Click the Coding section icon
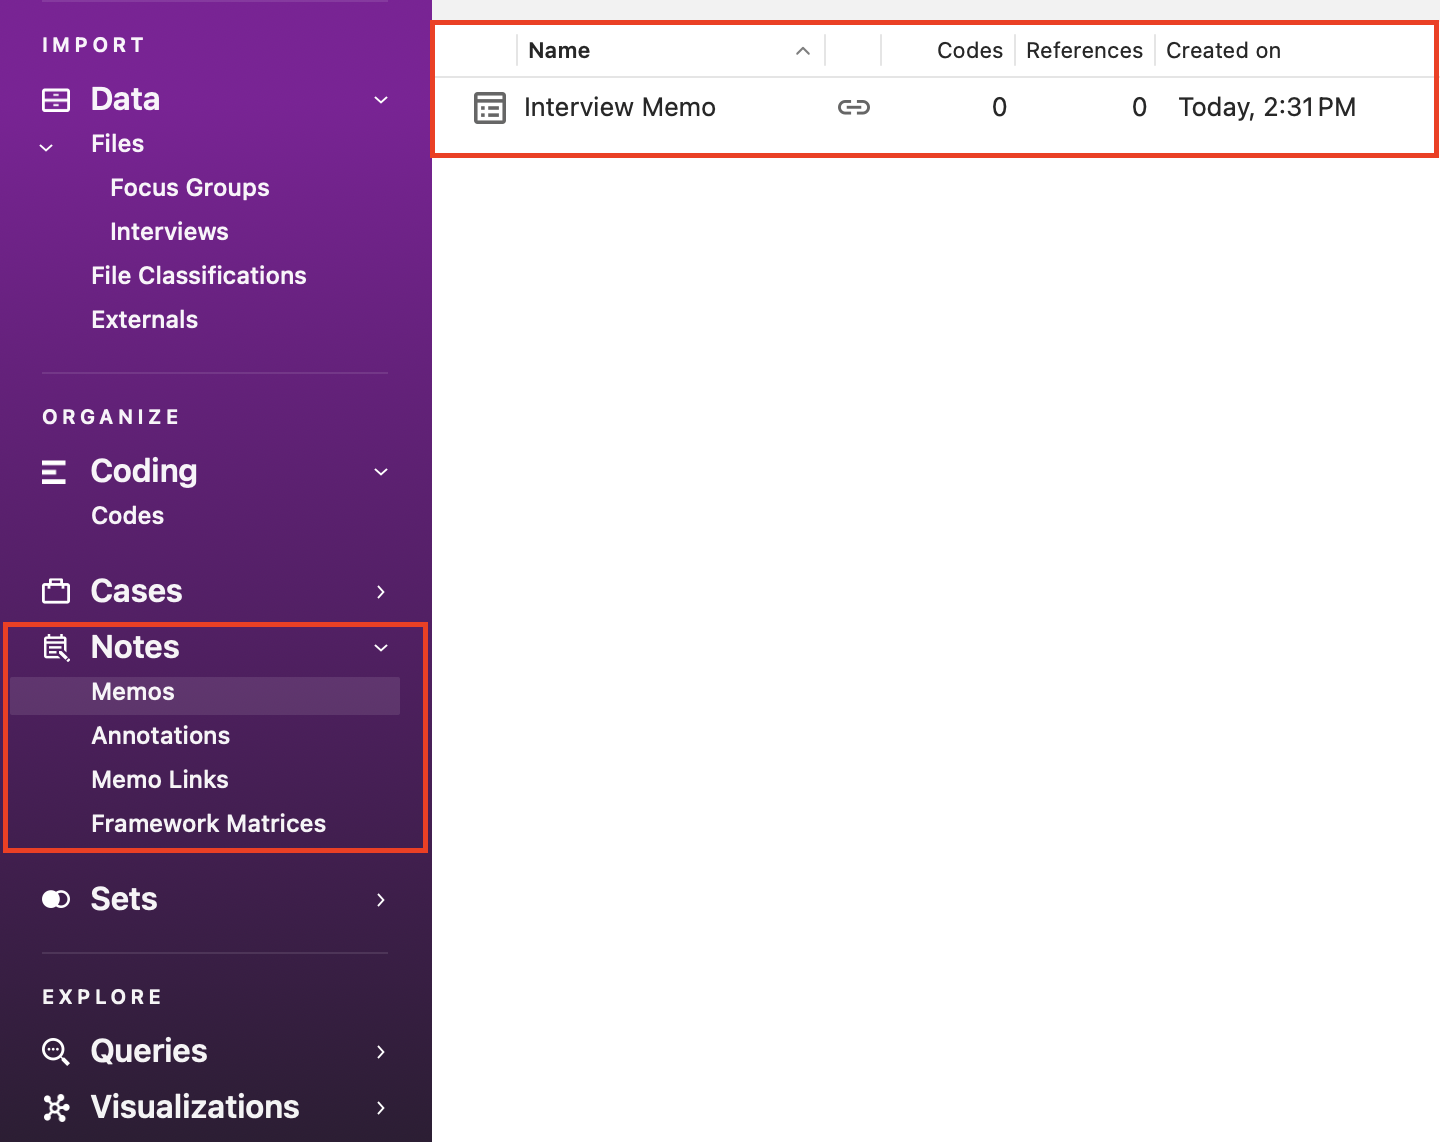 point(54,472)
